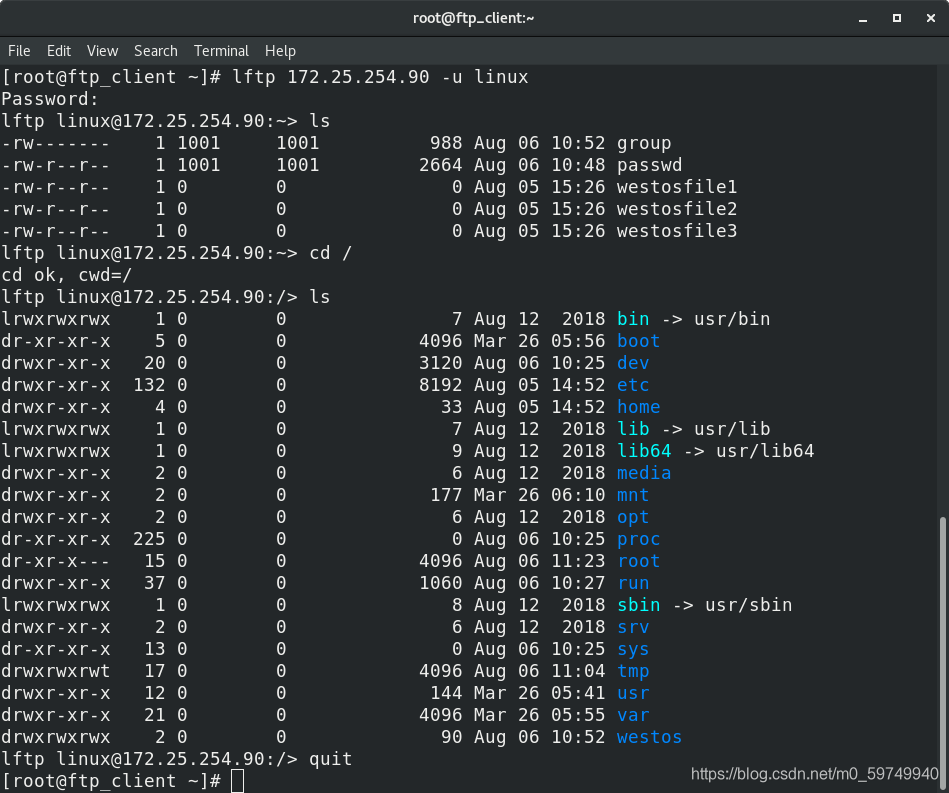
Task: Click the 'var' directory name
Action: point(633,715)
